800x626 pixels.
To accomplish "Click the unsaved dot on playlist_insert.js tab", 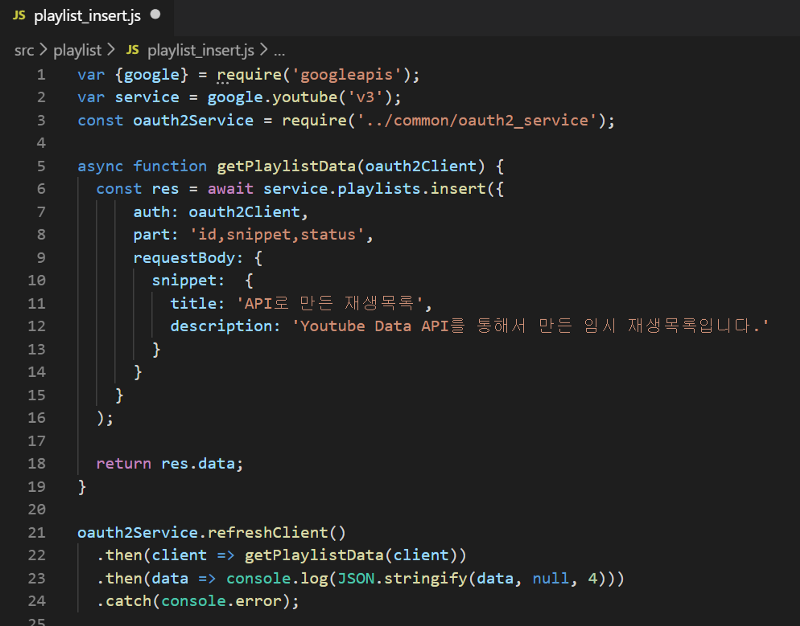I will pyautogui.click(x=156, y=15).
